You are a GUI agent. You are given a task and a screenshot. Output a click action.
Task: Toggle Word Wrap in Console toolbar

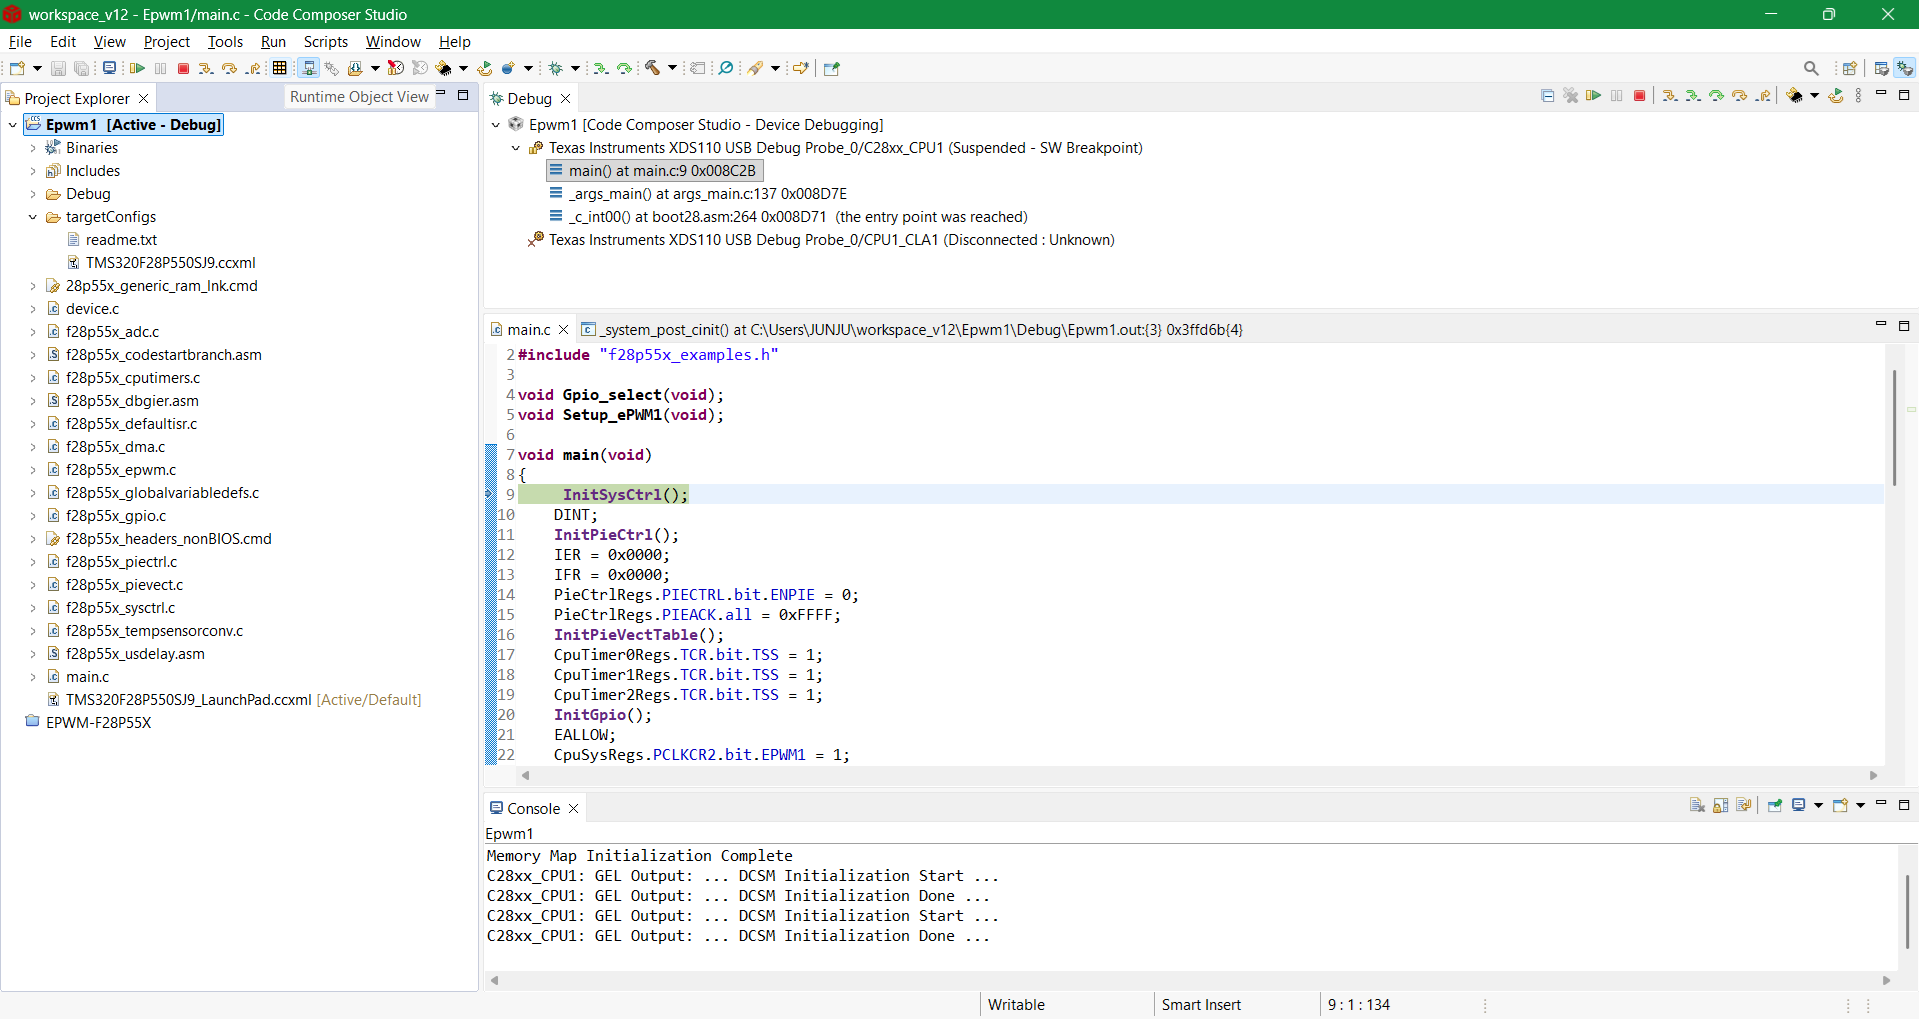(x=1745, y=806)
